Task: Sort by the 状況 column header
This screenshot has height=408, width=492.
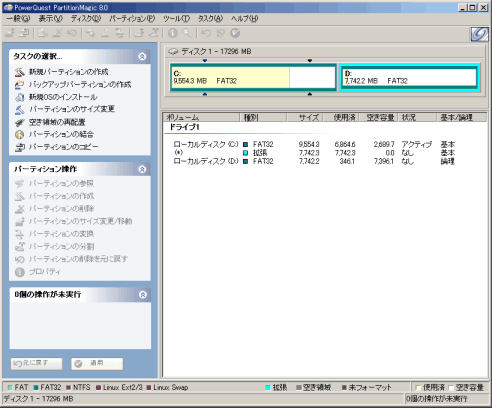Action: (417, 117)
